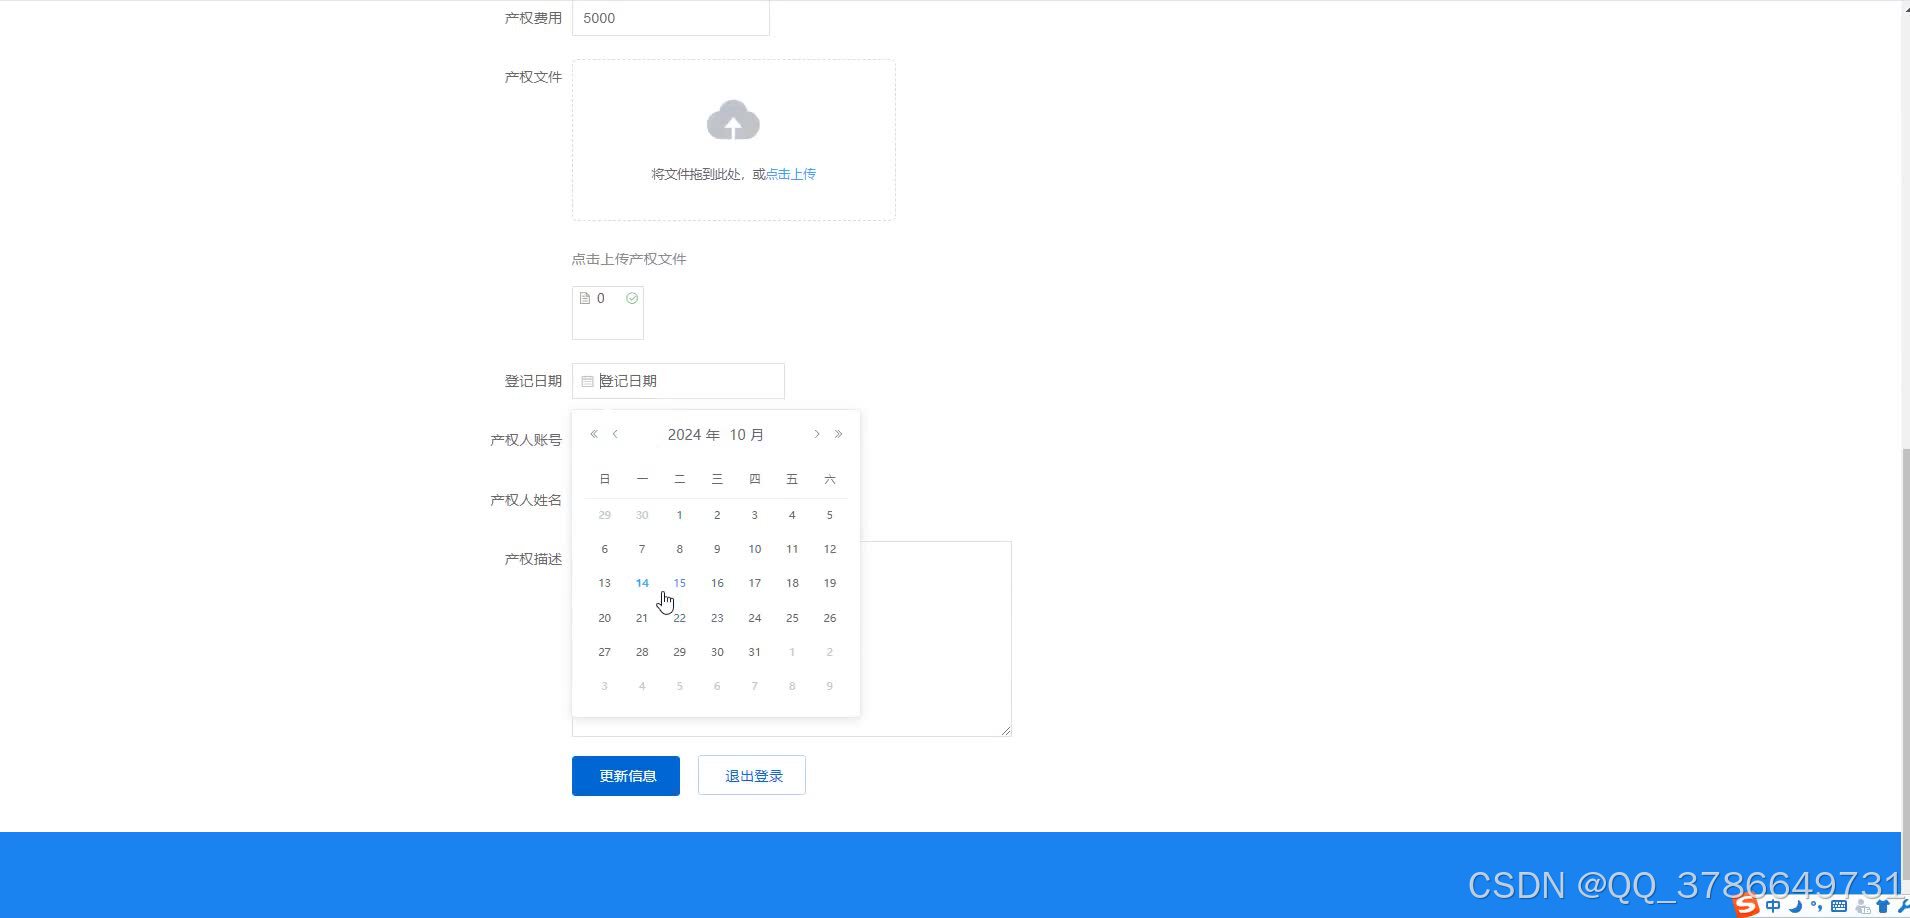
Task: Click the shirt skin icon in Sogou toolbar
Action: click(x=1882, y=906)
